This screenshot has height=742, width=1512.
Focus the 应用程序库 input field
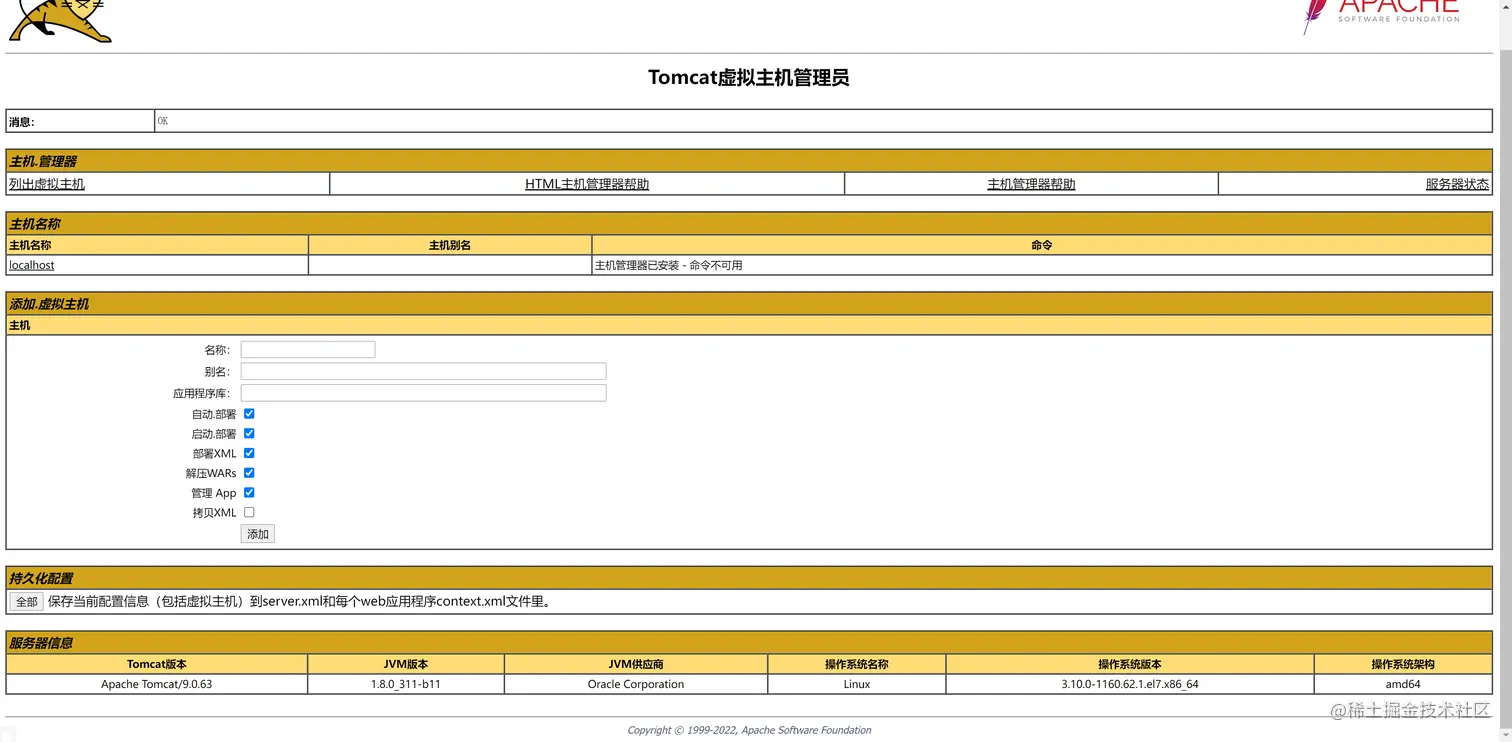(423, 393)
